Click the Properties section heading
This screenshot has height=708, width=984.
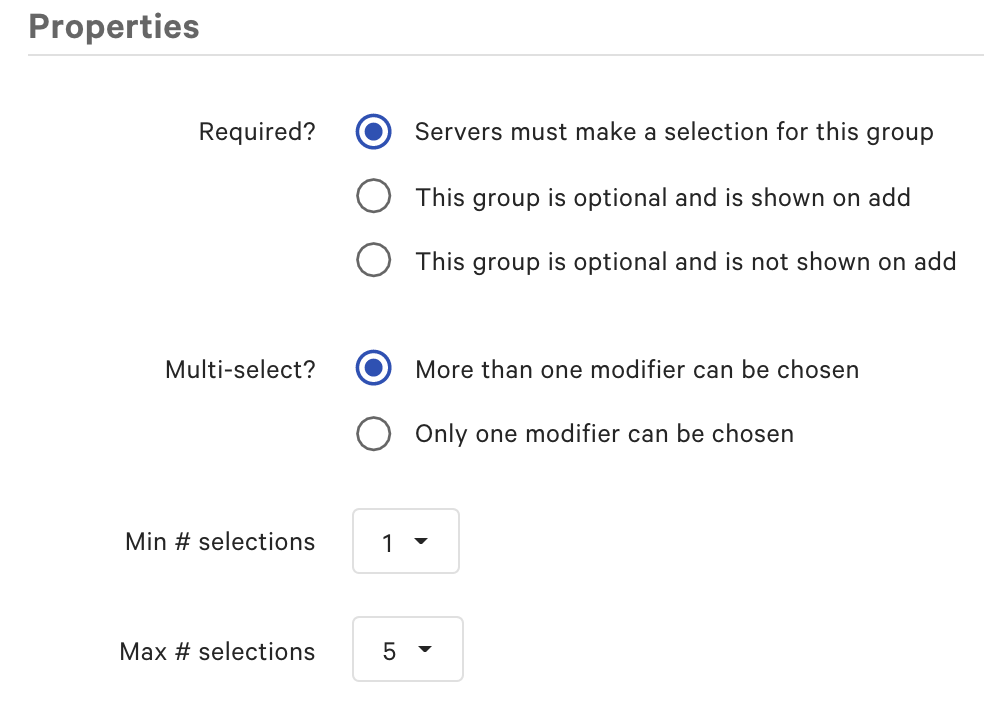pyautogui.click(x=113, y=27)
